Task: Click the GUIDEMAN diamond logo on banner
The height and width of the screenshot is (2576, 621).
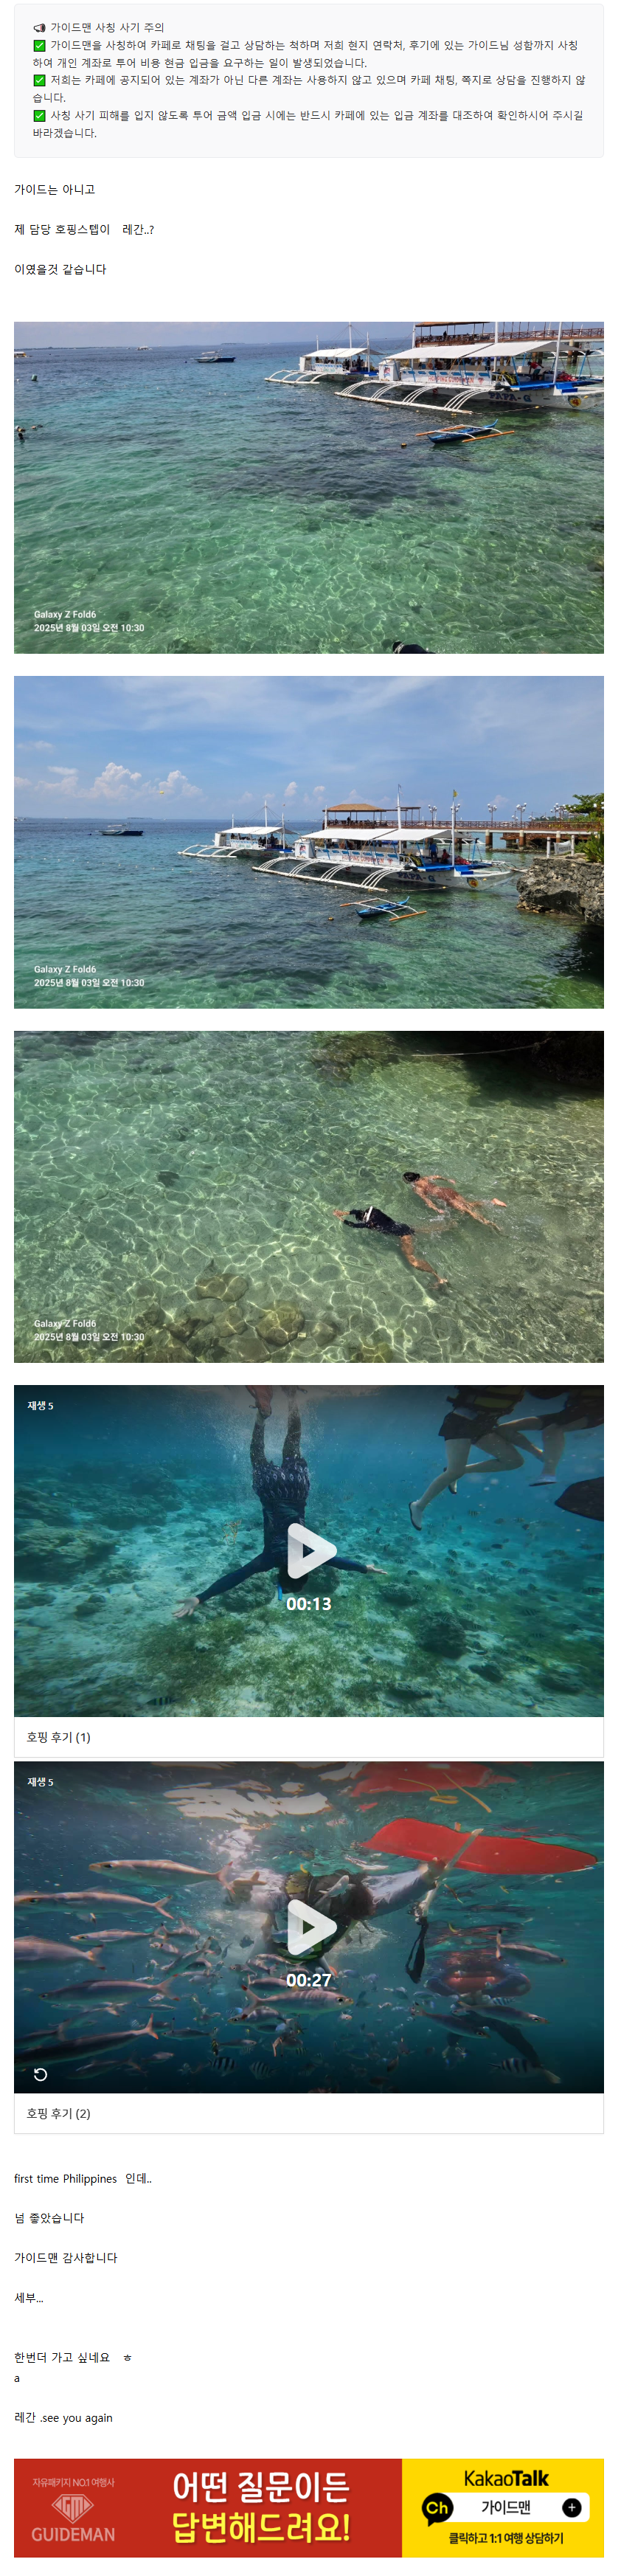Action: (x=73, y=2506)
